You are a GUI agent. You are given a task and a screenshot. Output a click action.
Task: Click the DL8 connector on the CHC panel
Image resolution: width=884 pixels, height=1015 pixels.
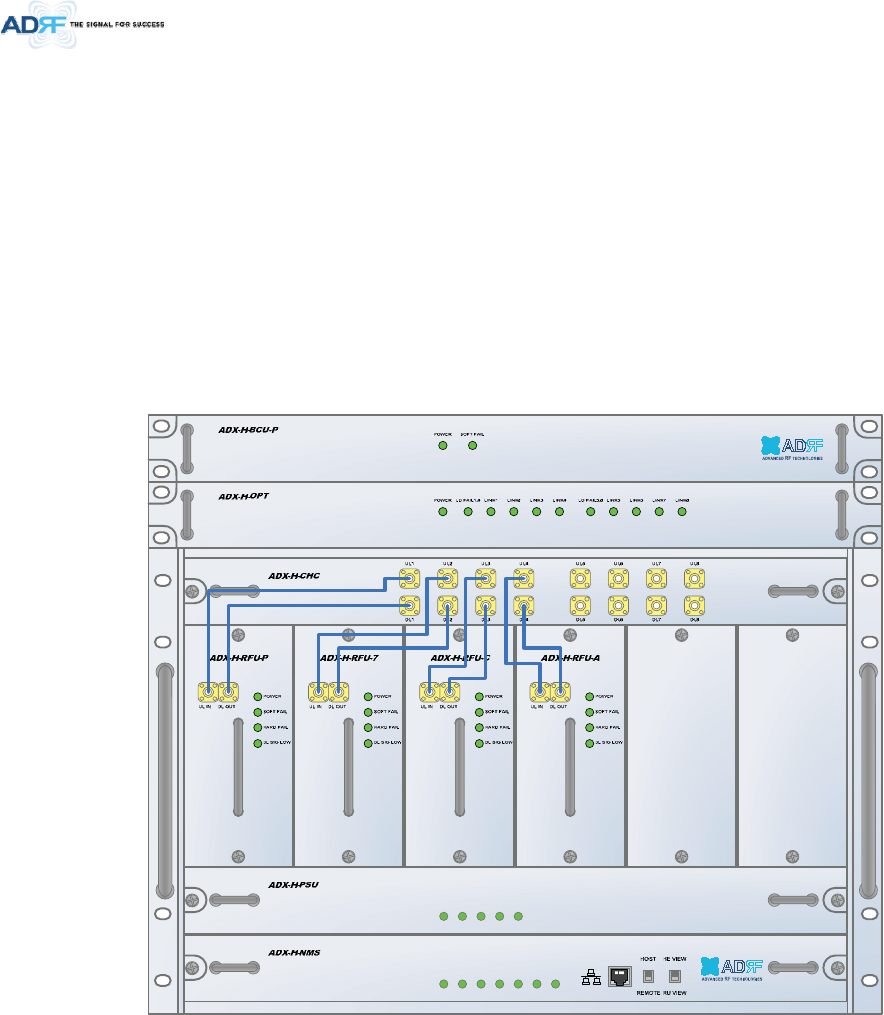tap(694, 606)
